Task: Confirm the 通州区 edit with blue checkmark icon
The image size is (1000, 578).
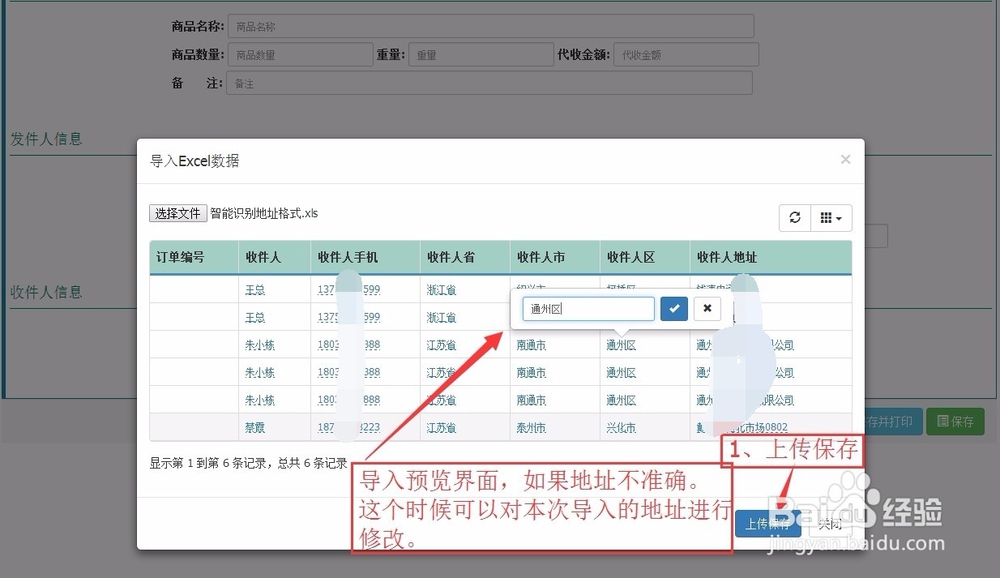Action: click(673, 309)
